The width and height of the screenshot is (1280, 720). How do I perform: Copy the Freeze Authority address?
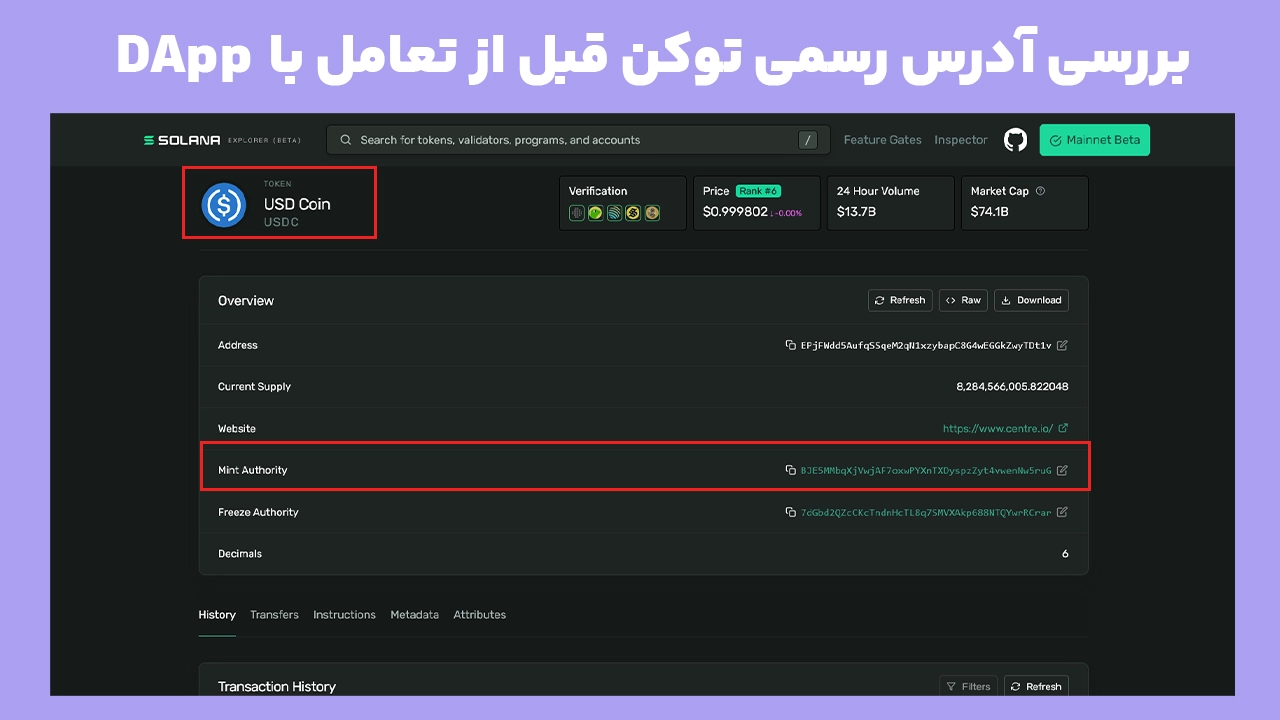791,512
